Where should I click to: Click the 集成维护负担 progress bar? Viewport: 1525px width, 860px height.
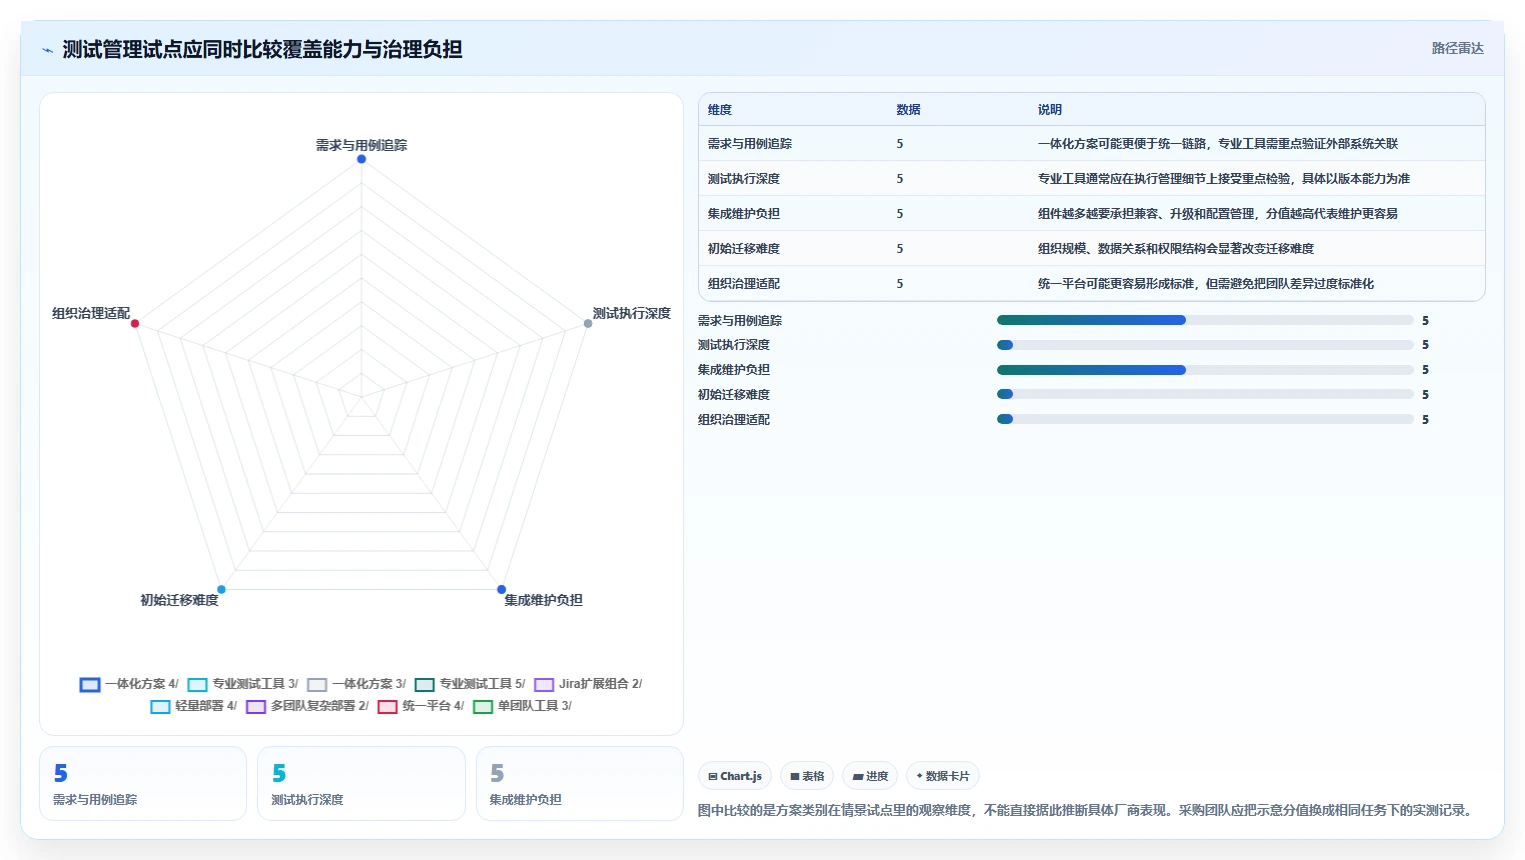tap(1205, 370)
